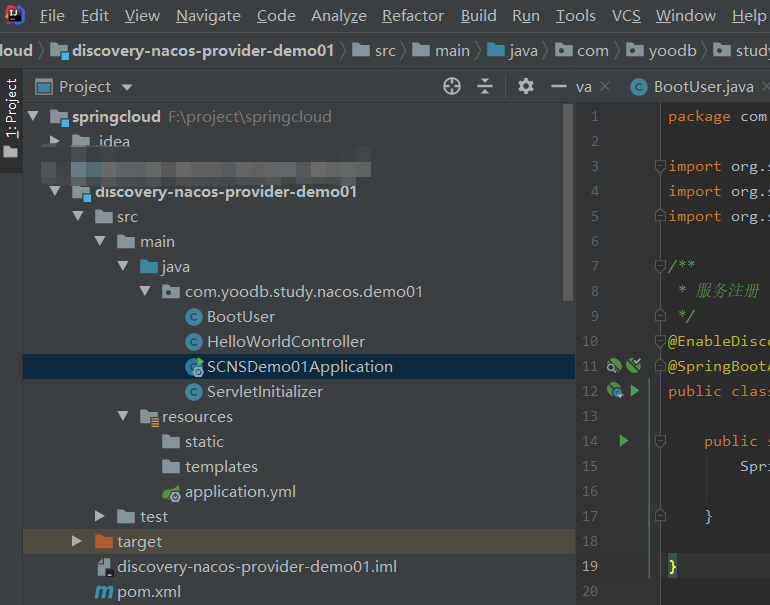Image resolution: width=770 pixels, height=605 pixels.
Task: Click the target folder icon
Action: 104,542
